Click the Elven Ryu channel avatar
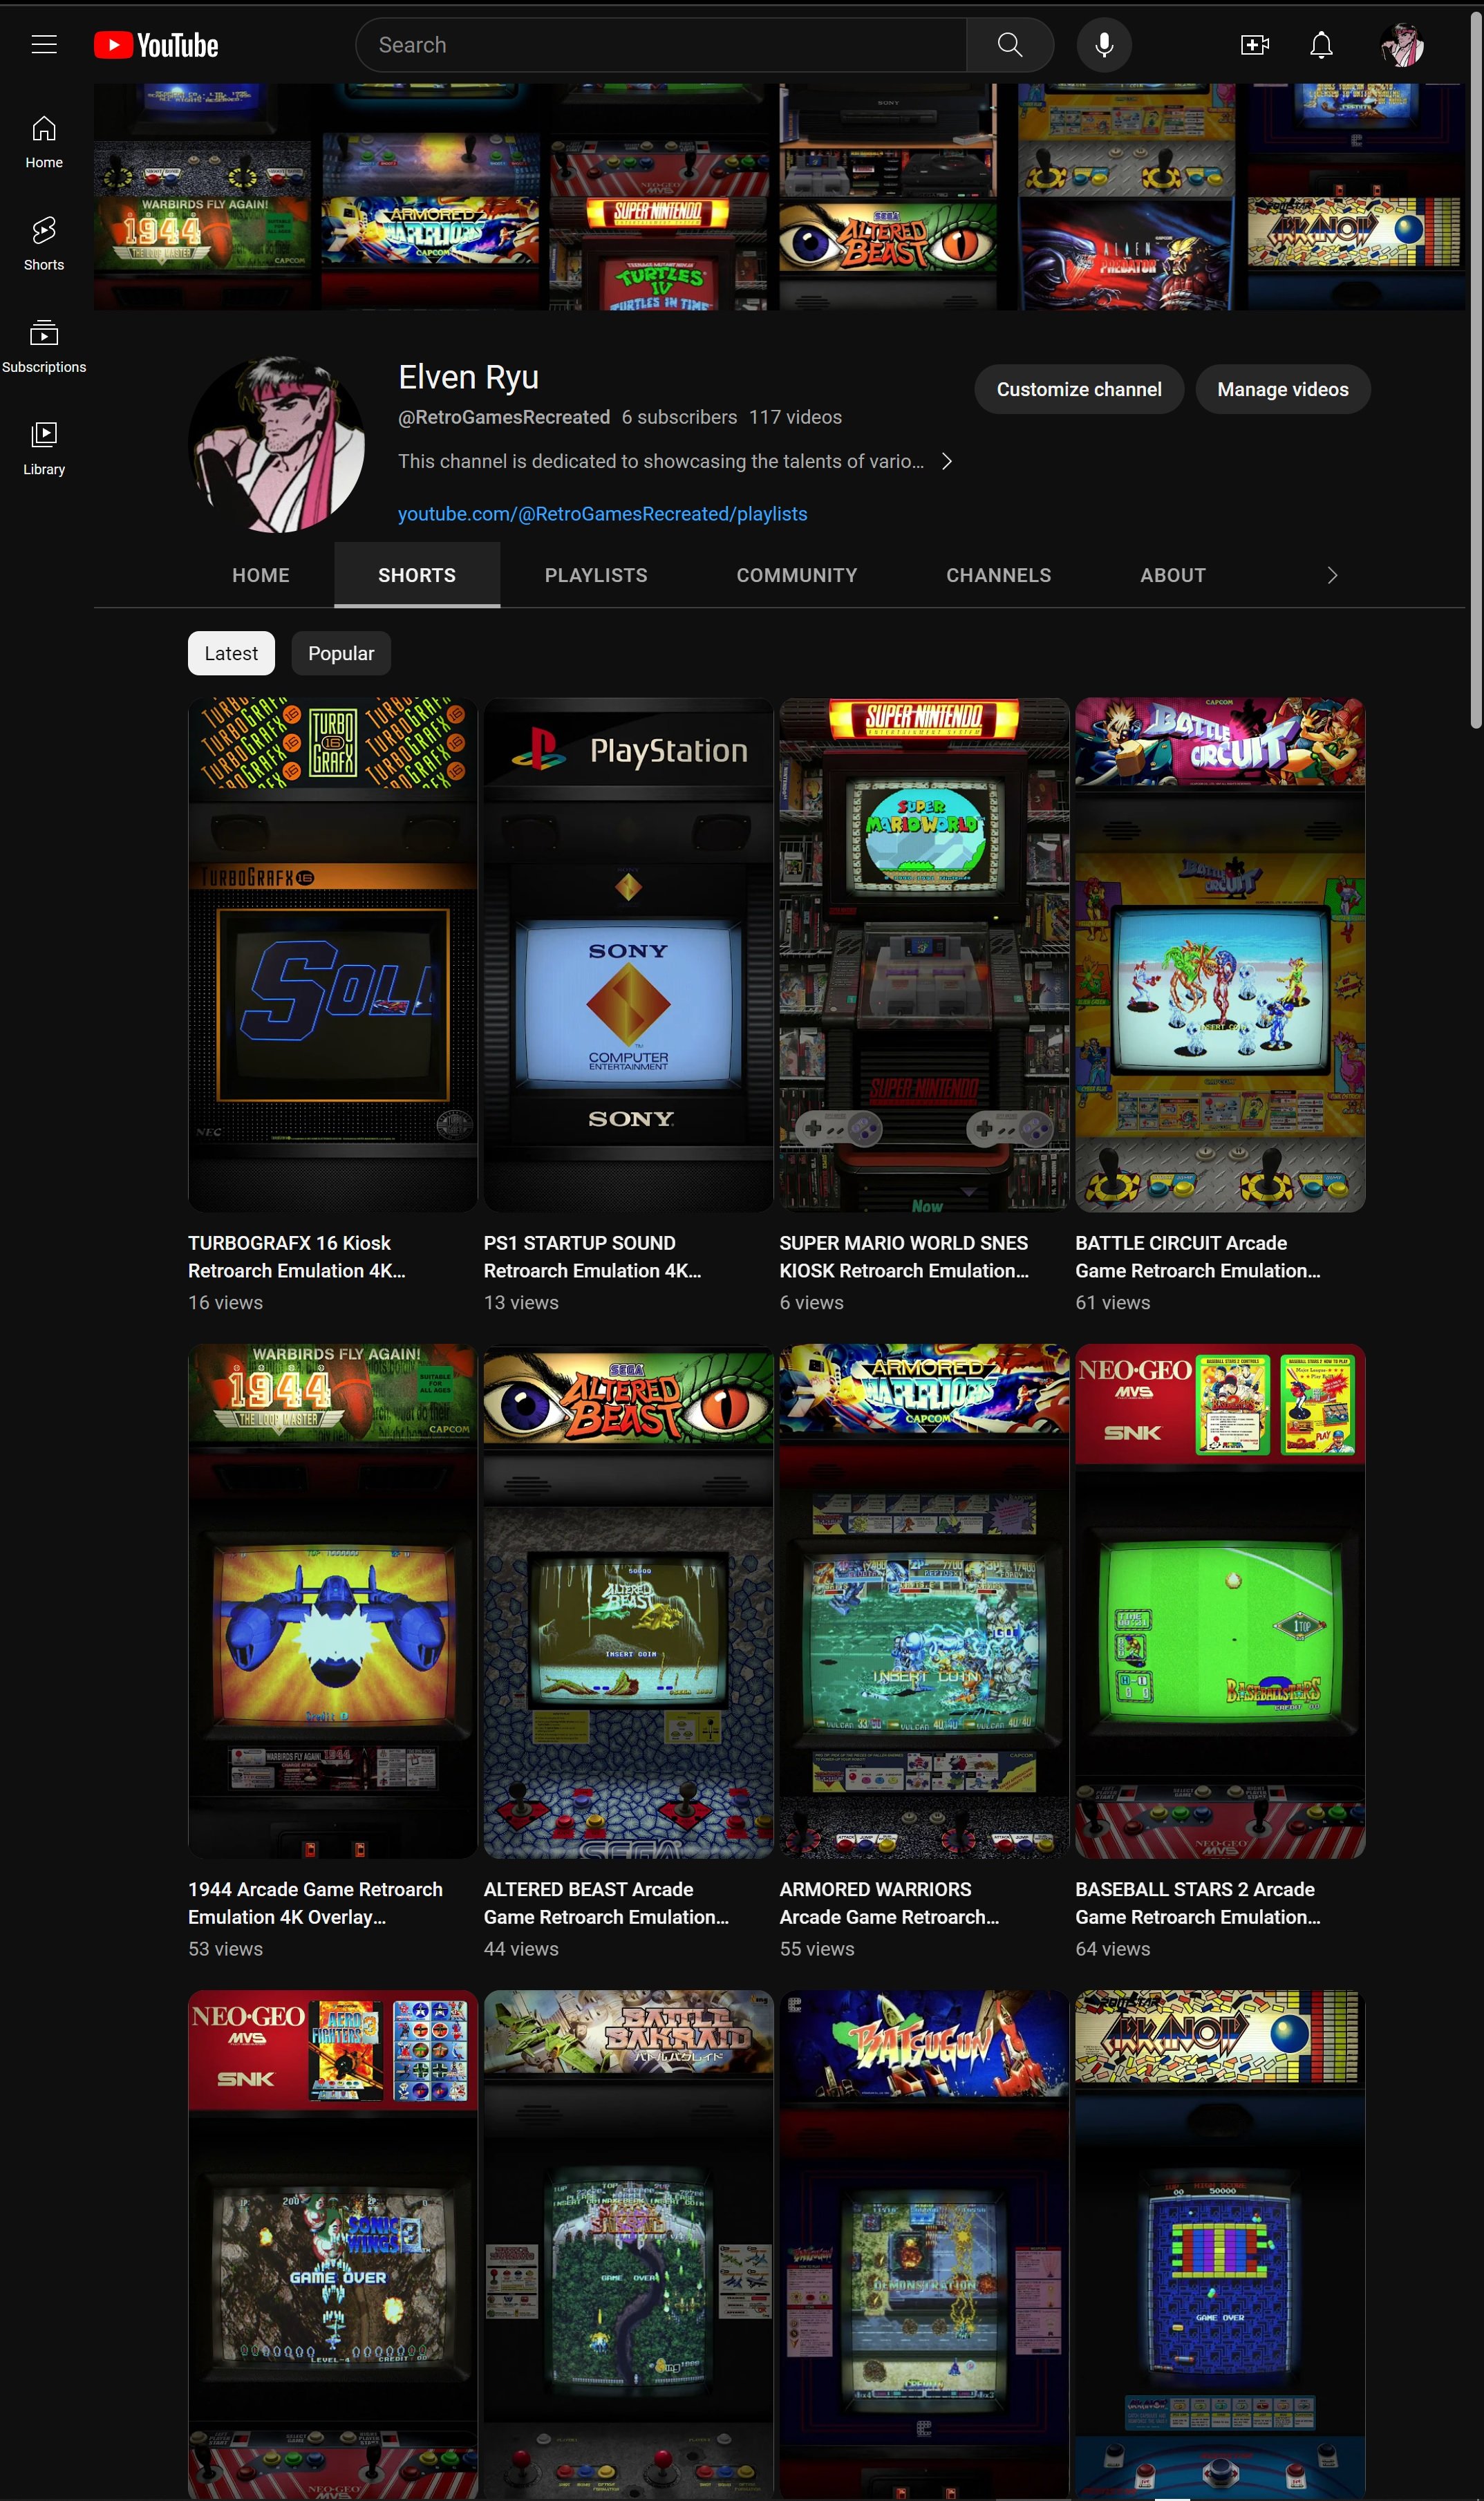The height and width of the screenshot is (2501, 1484). (x=277, y=444)
